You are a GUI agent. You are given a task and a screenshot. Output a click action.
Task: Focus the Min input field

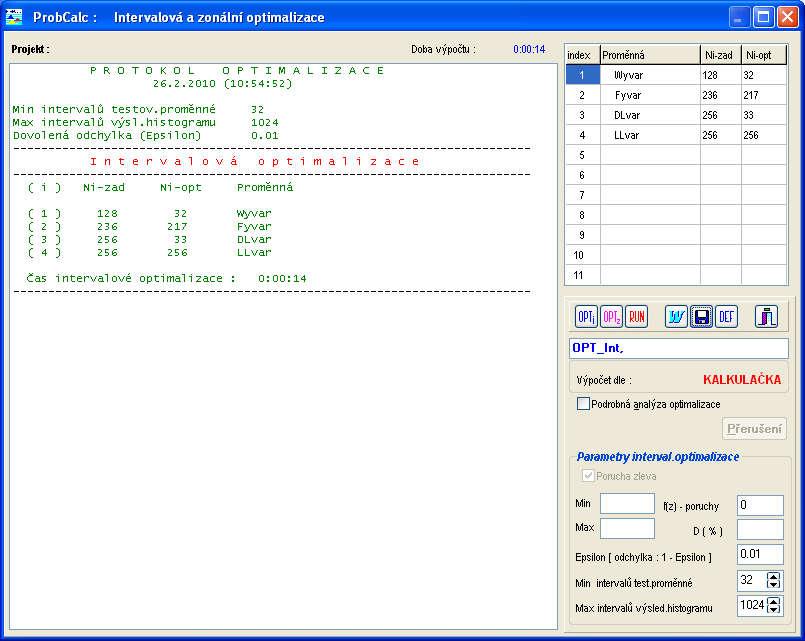coord(627,503)
